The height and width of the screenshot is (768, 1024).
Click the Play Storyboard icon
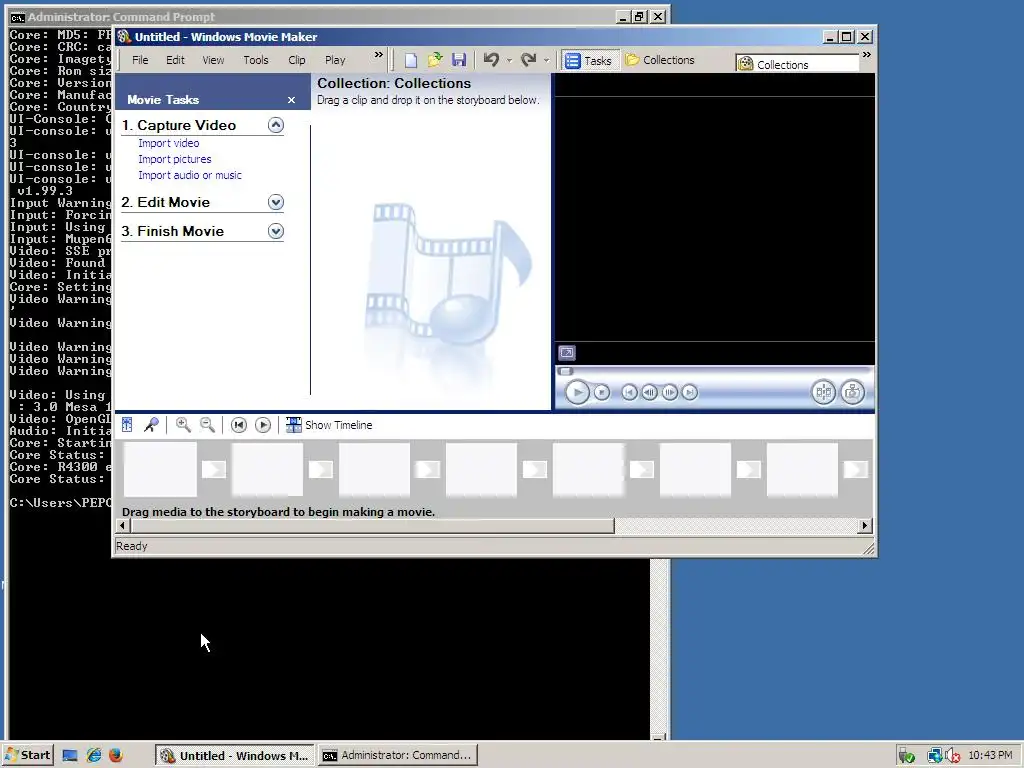click(x=263, y=425)
